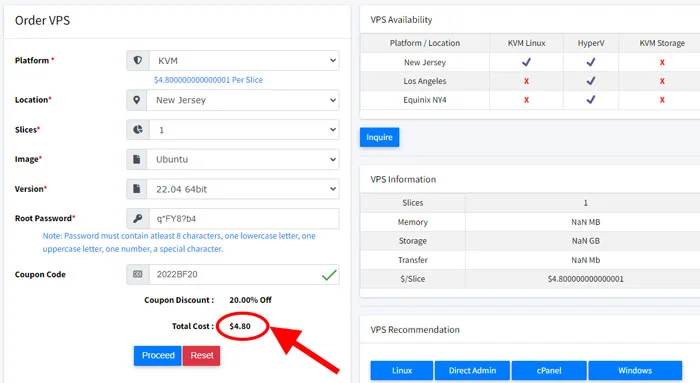Select the Linux recommendation button
This screenshot has width=700, height=383.
click(x=402, y=371)
